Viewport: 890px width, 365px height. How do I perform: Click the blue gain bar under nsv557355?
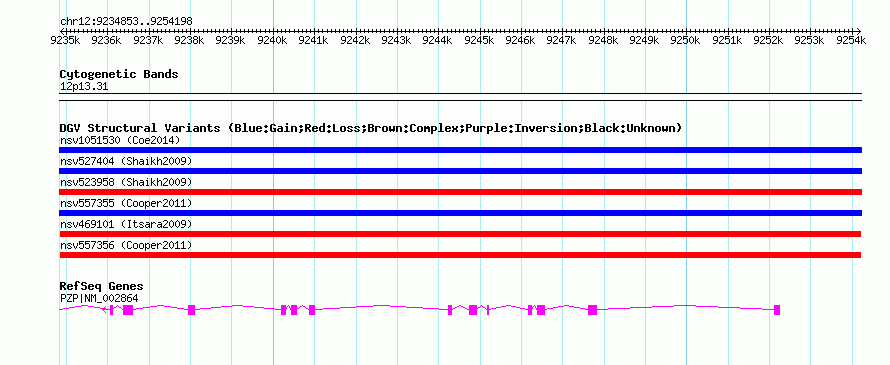coord(461,213)
